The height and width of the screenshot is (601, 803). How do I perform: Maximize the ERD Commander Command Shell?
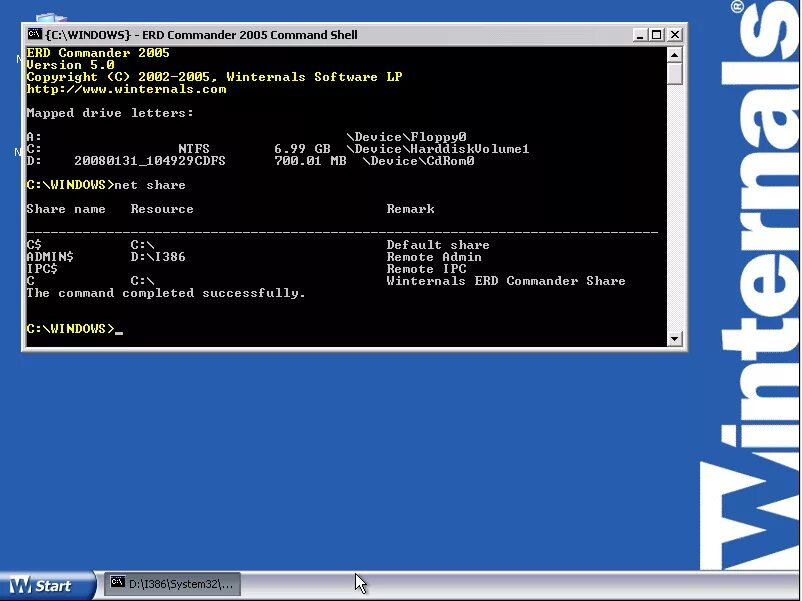657,35
